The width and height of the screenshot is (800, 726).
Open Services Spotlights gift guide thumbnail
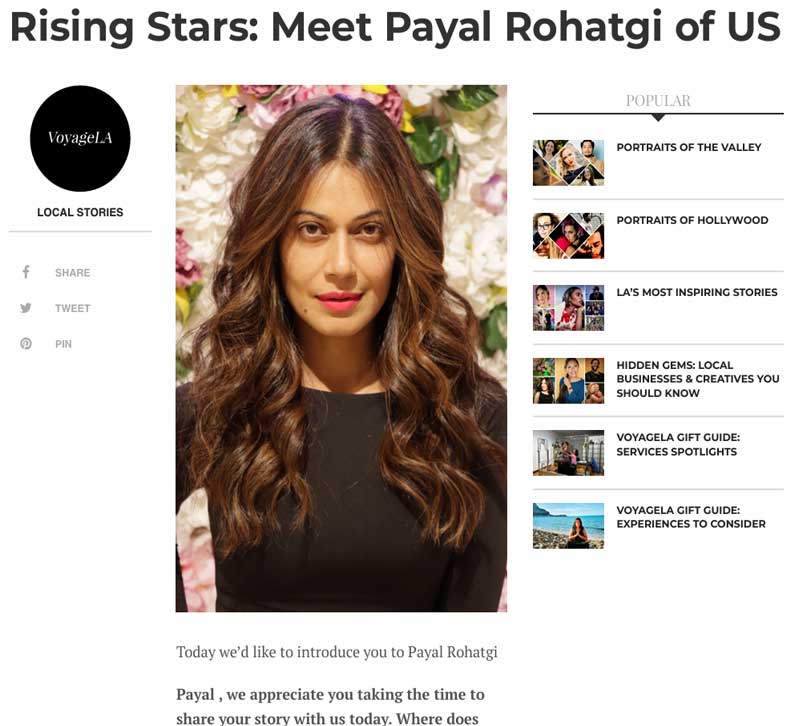[x=568, y=453]
